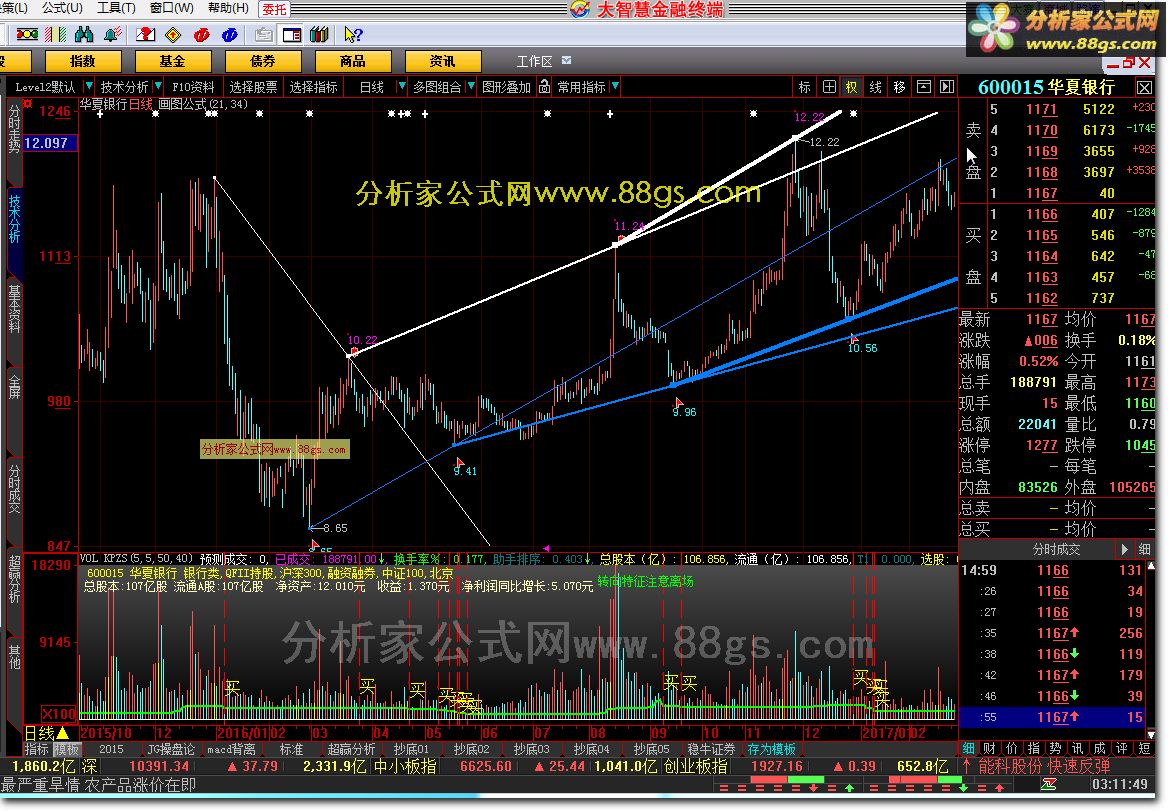This screenshot has height=811, width=1168.
Task: Open the alarm bell alert tool
Action: point(112,34)
